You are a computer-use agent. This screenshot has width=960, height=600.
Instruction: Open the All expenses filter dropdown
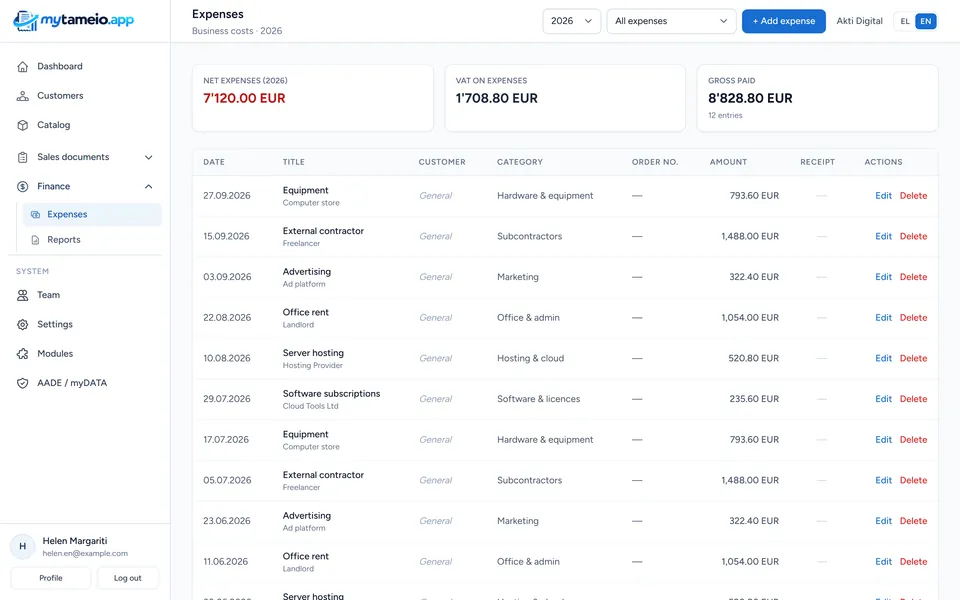point(671,21)
